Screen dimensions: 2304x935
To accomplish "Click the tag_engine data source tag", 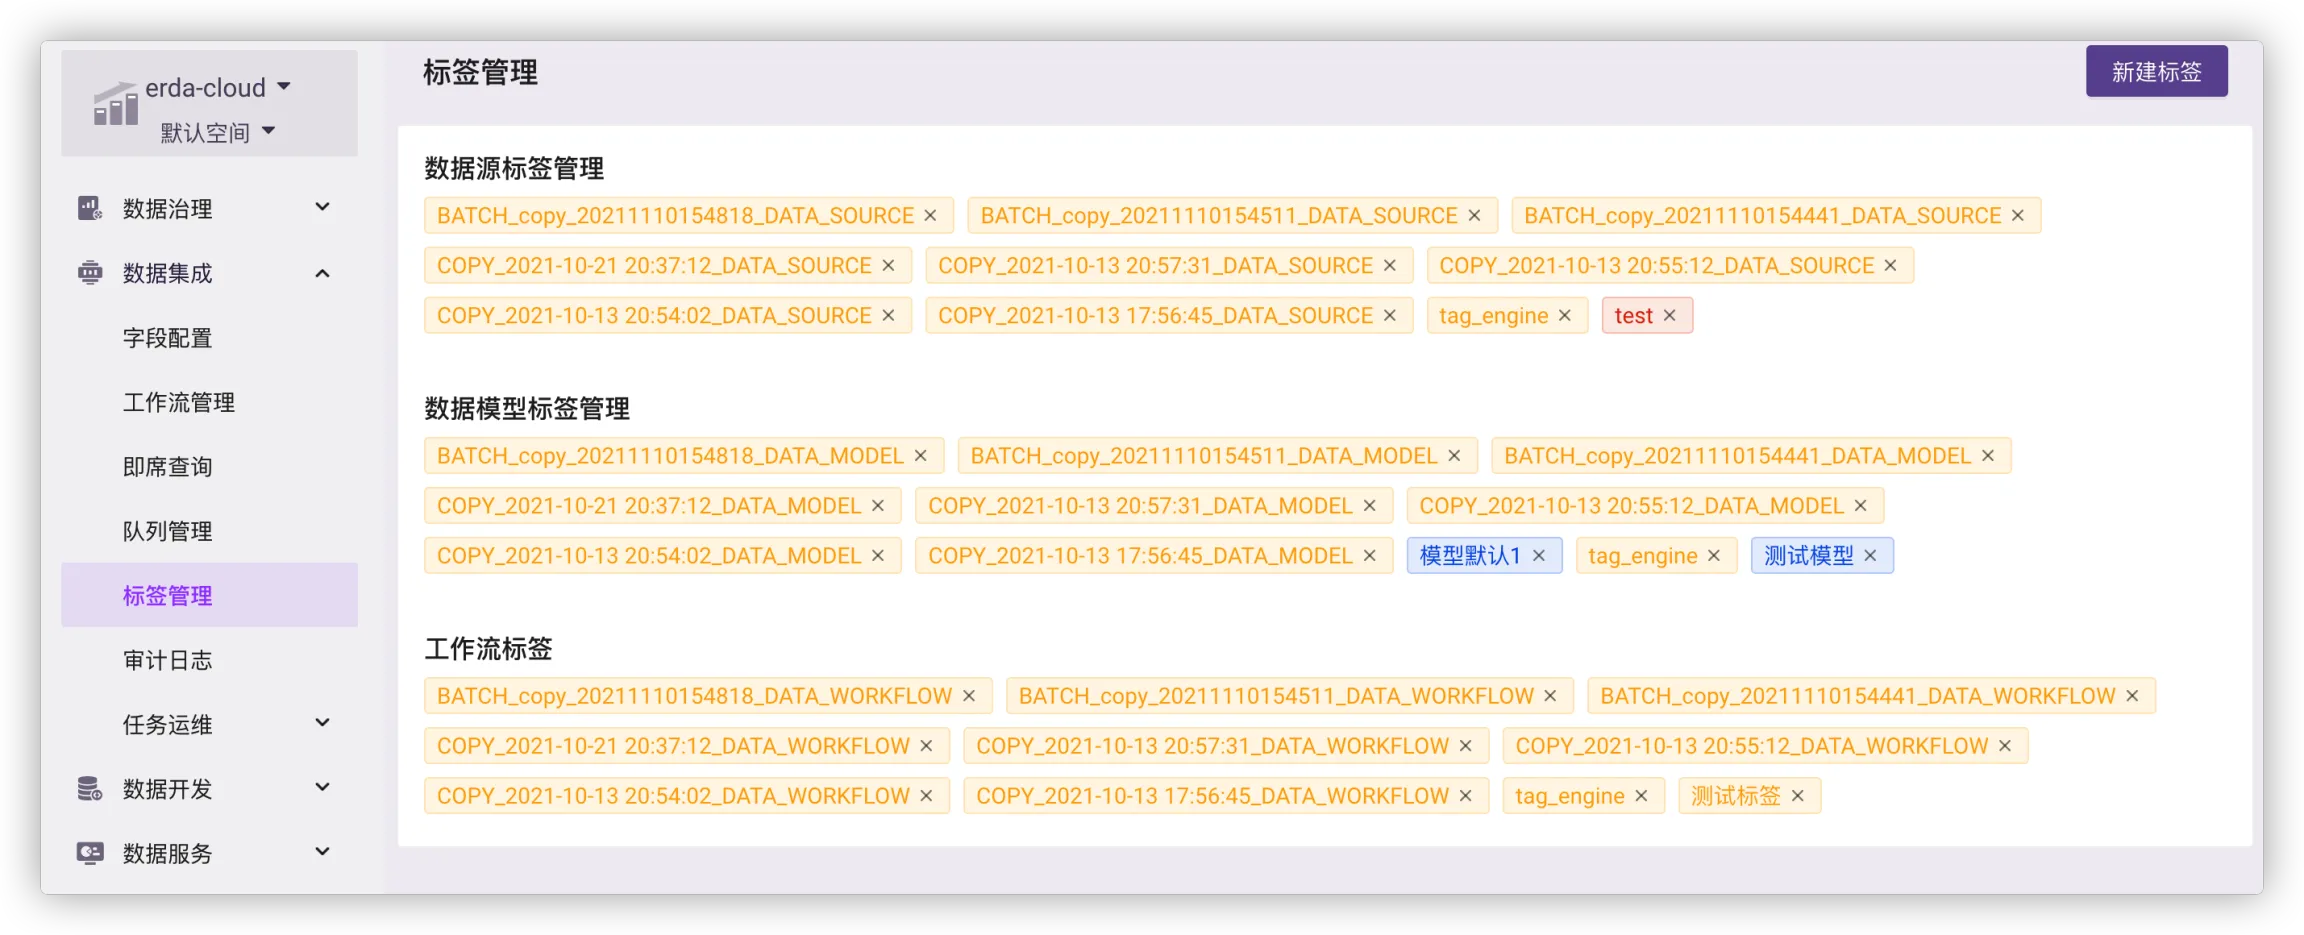I will [1493, 316].
